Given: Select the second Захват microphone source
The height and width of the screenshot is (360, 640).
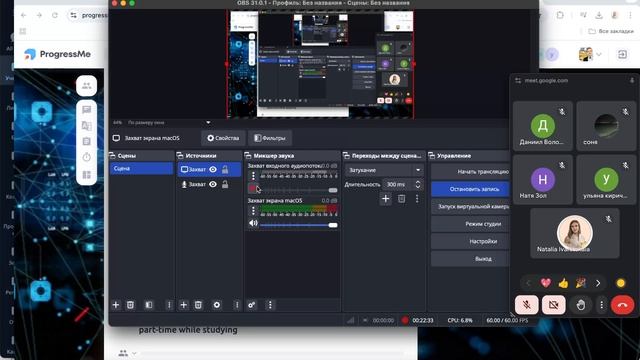Looking at the screenshot, I should 209,184.
